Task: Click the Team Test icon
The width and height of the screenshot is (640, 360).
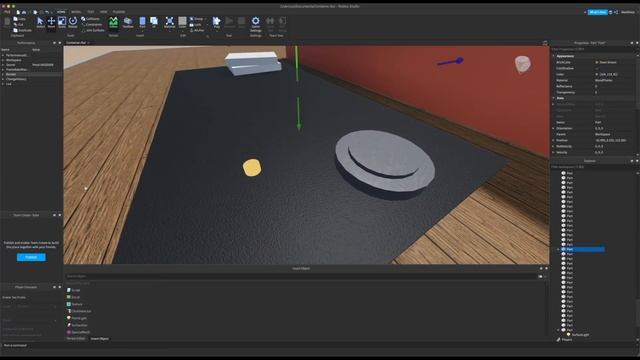Action: pos(270,22)
